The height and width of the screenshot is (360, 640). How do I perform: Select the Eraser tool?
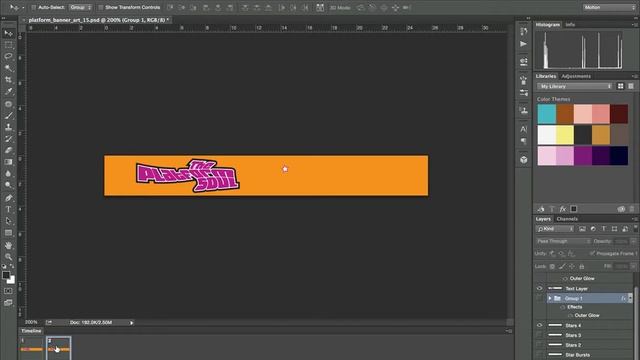point(9,150)
